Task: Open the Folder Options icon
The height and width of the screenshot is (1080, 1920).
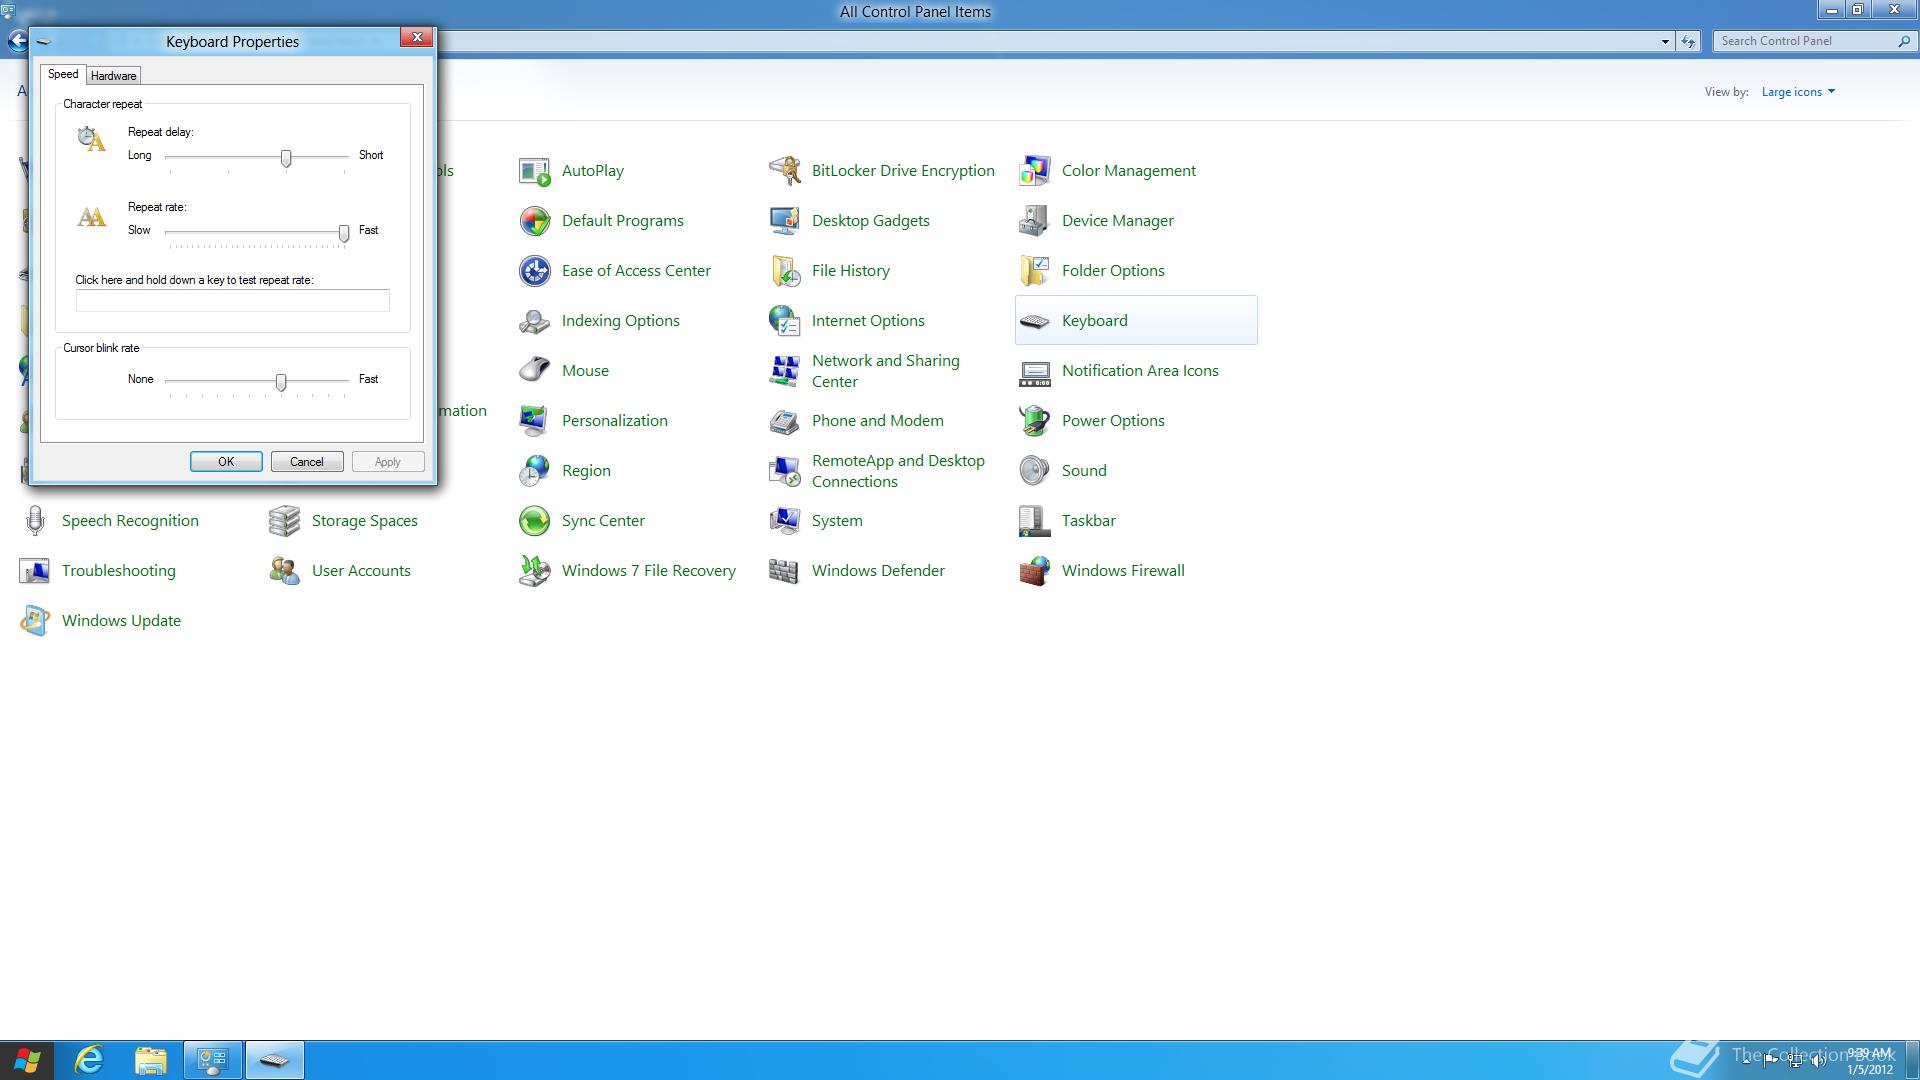Action: tap(1035, 271)
